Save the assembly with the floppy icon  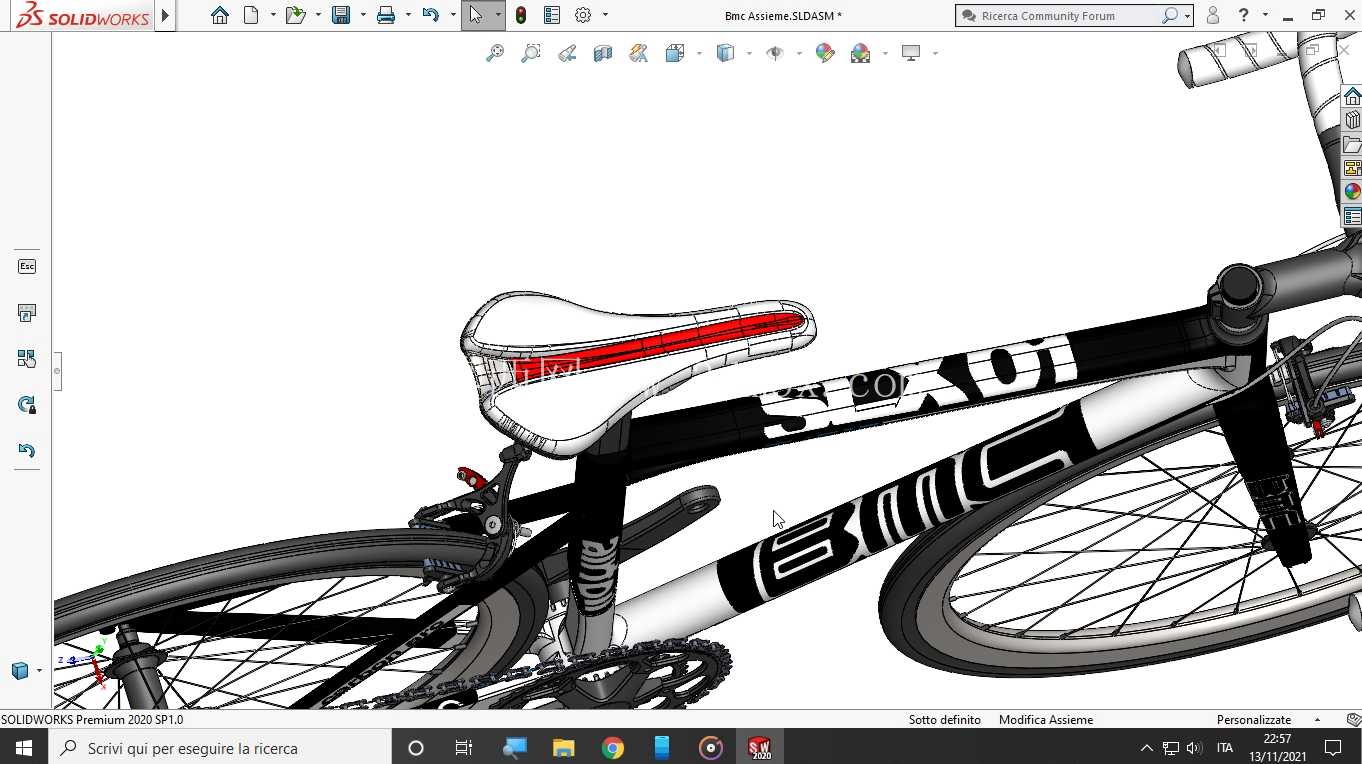pyautogui.click(x=341, y=15)
